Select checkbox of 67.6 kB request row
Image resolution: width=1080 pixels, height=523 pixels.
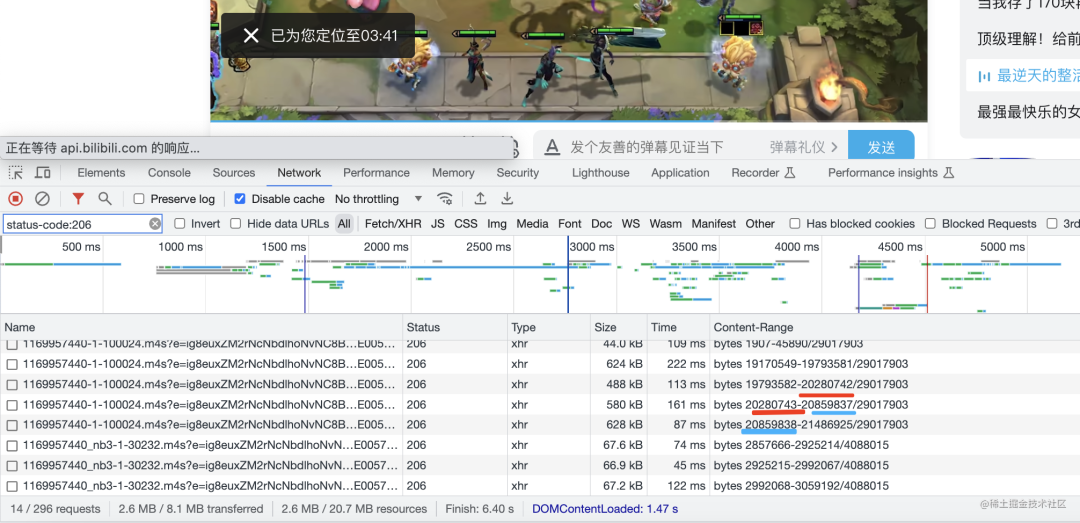point(12,445)
